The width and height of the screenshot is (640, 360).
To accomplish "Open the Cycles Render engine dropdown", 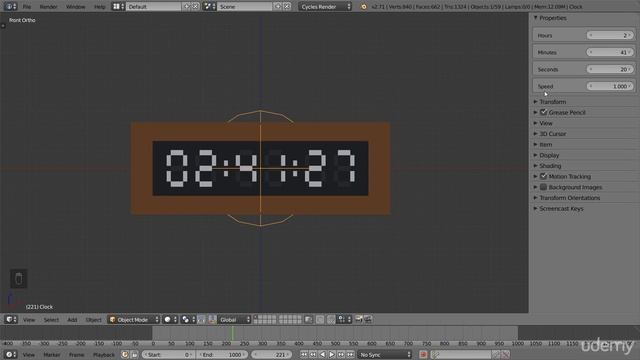I will coord(325,7).
